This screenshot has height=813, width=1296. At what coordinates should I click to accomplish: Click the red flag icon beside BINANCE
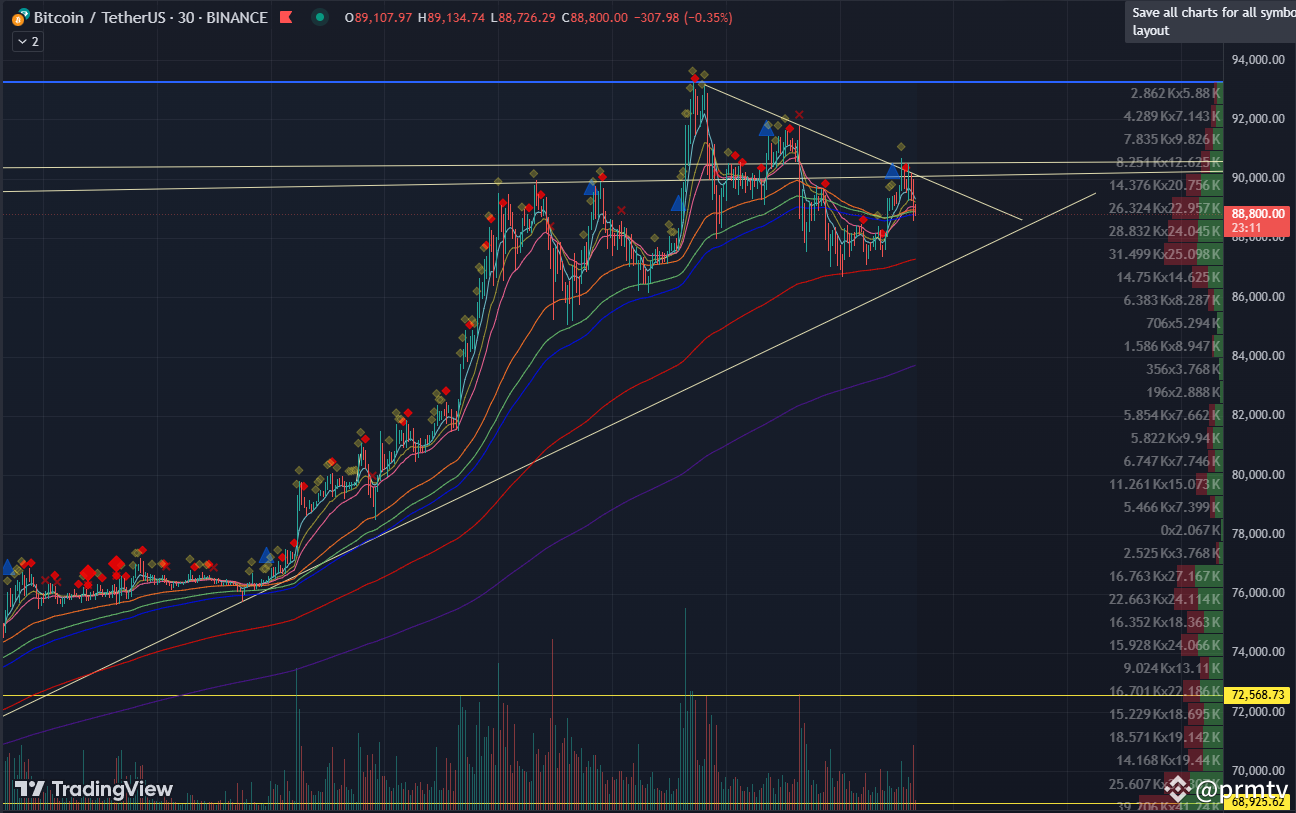[x=284, y=18]
